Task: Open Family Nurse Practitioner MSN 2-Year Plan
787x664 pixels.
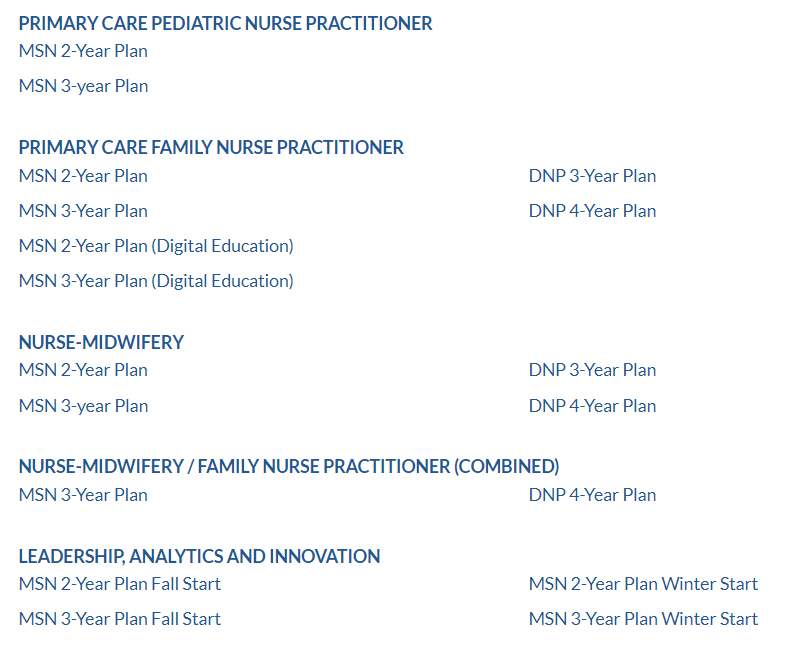Action: [83, 176]
